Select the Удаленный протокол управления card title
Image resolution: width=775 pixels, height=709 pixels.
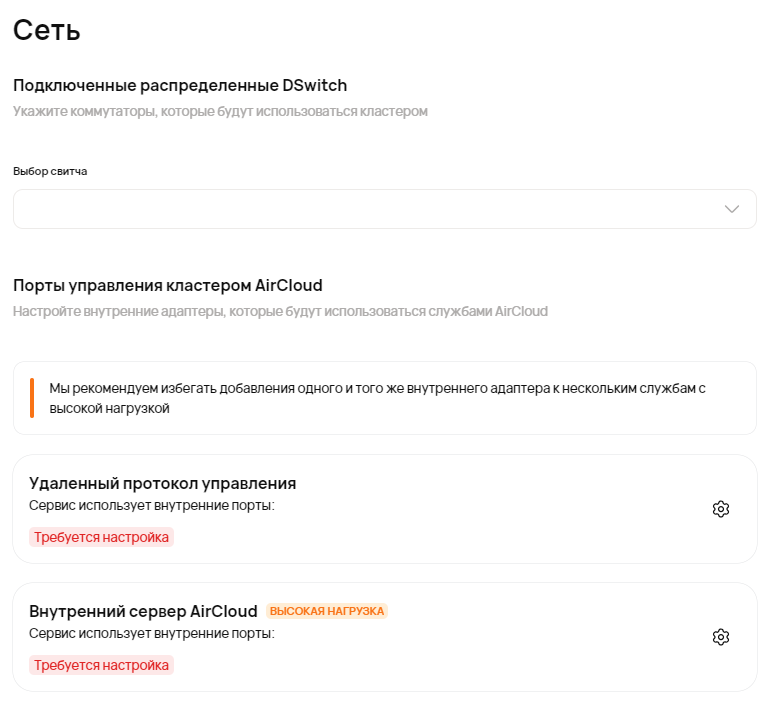[163, 484]
